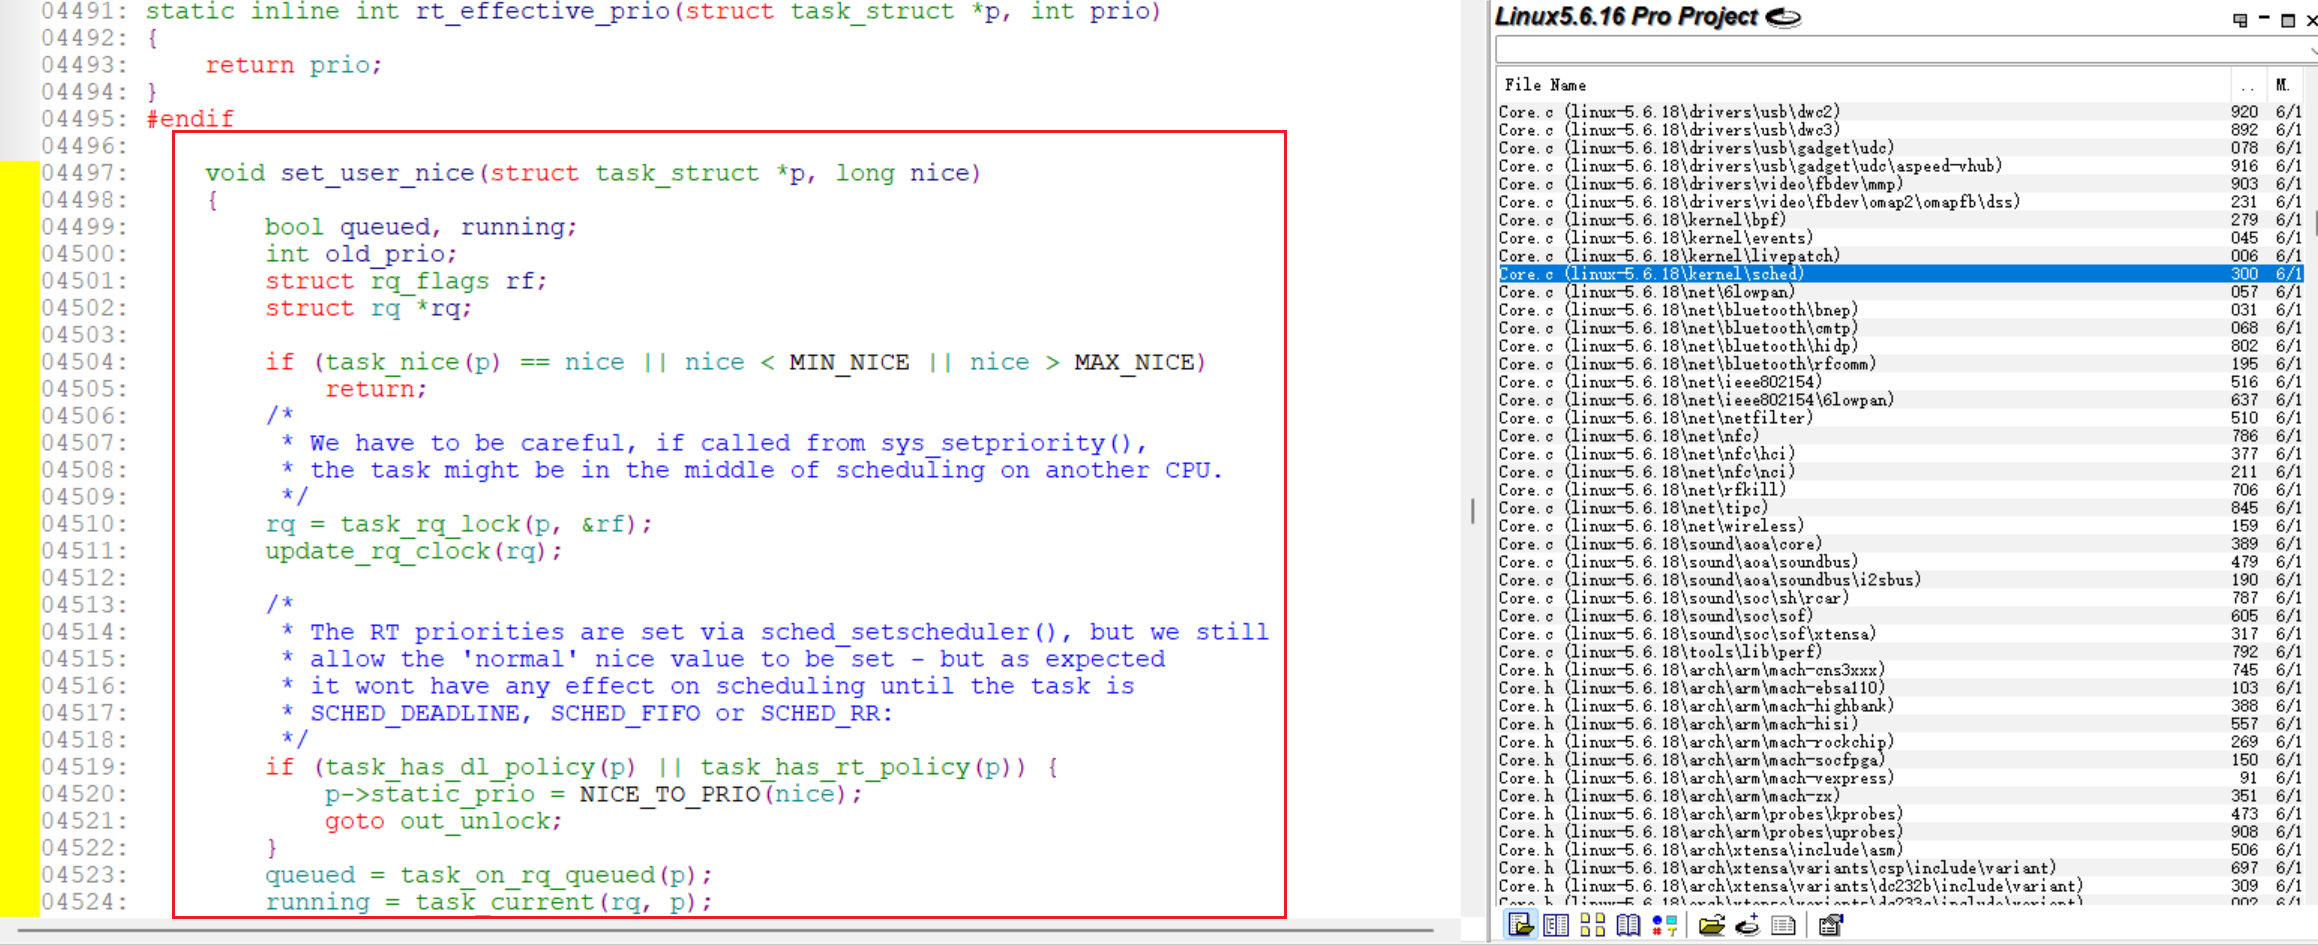Select Core.c in net\nfc\hci

click(x=1900, y=454)
